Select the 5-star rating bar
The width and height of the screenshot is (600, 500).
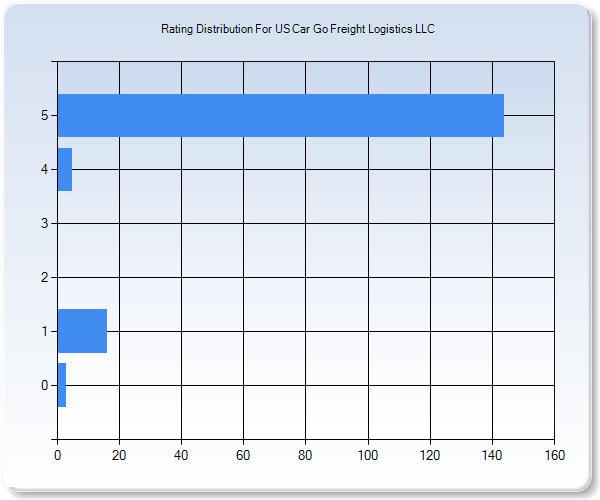[x=280, y=115]
